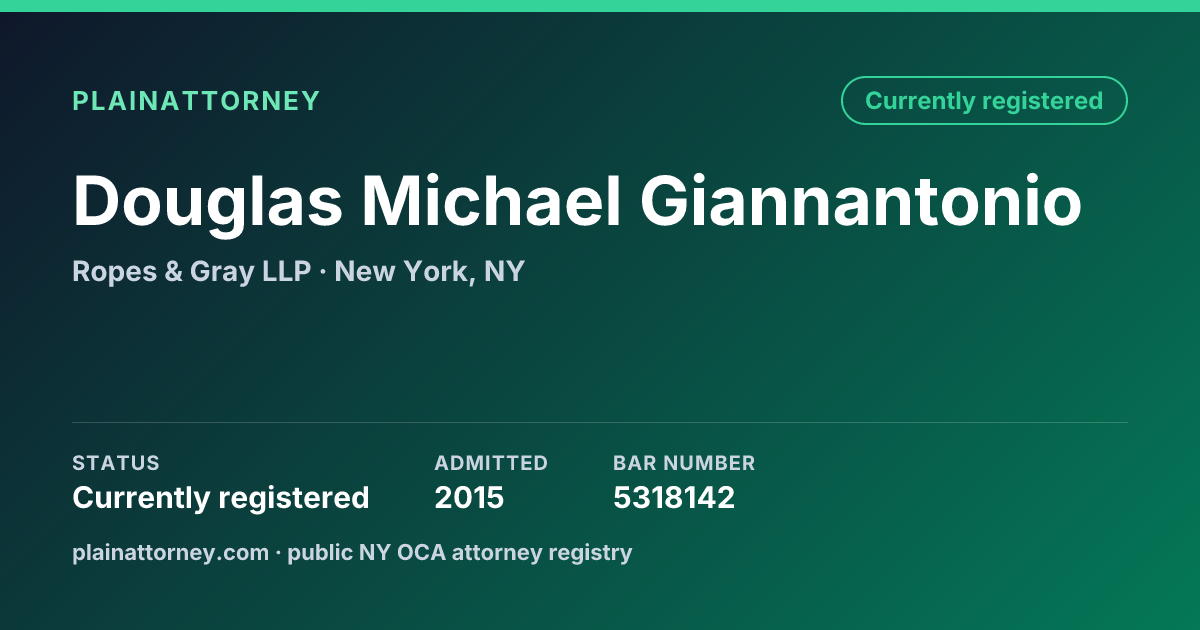The width and height of the screenshot is (1200, 630).
Task: Click the green accent bar at top
Action: point(600,6)
